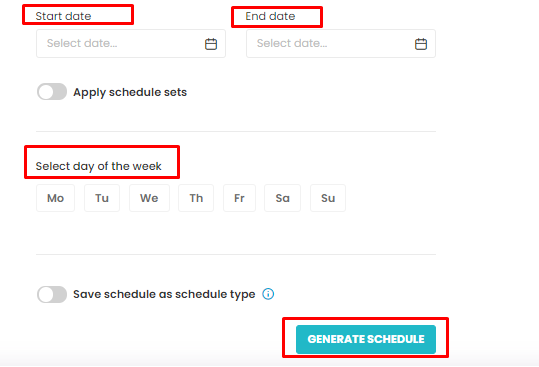Screen dimensions: 539x367
Task: Select Mo day button
Action: tap(55, 198)
